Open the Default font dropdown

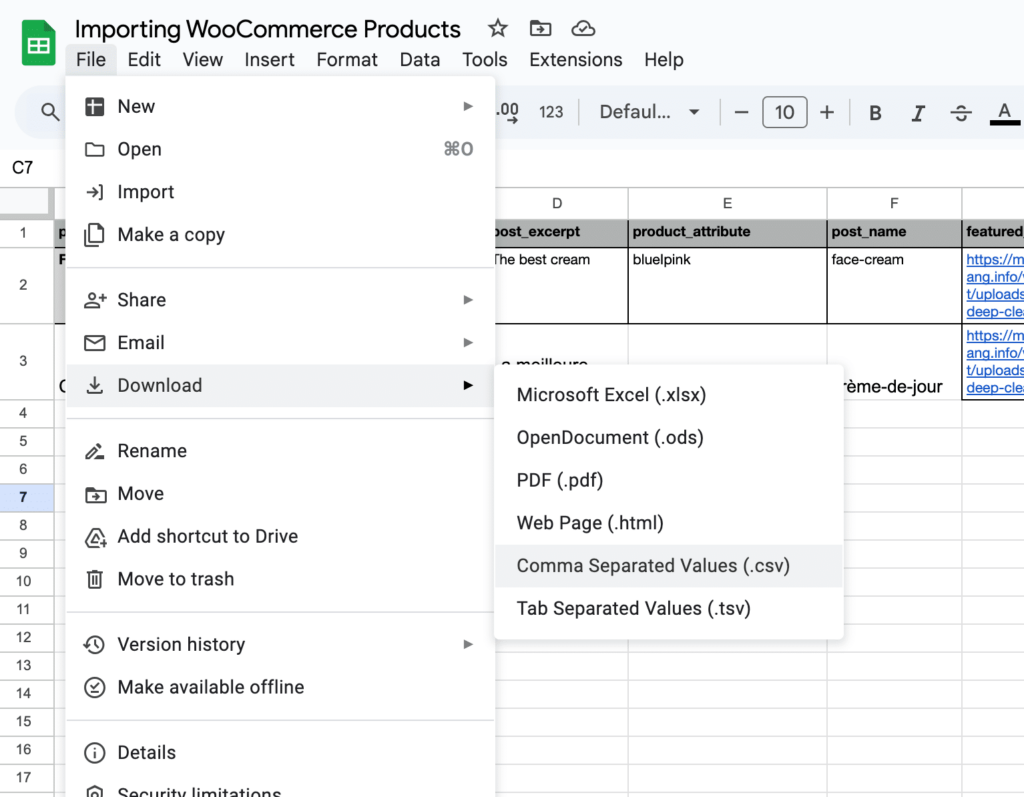point(649,112)
